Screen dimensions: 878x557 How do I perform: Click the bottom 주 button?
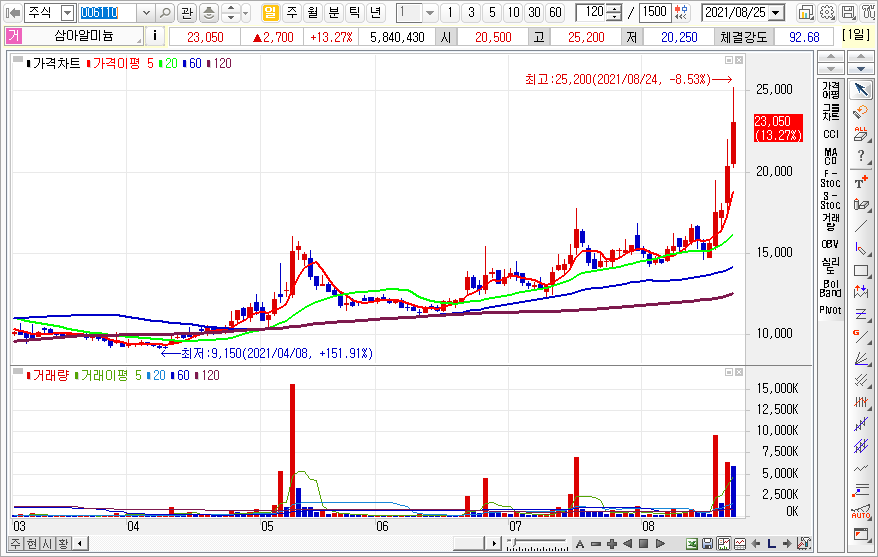click(16, 544)
